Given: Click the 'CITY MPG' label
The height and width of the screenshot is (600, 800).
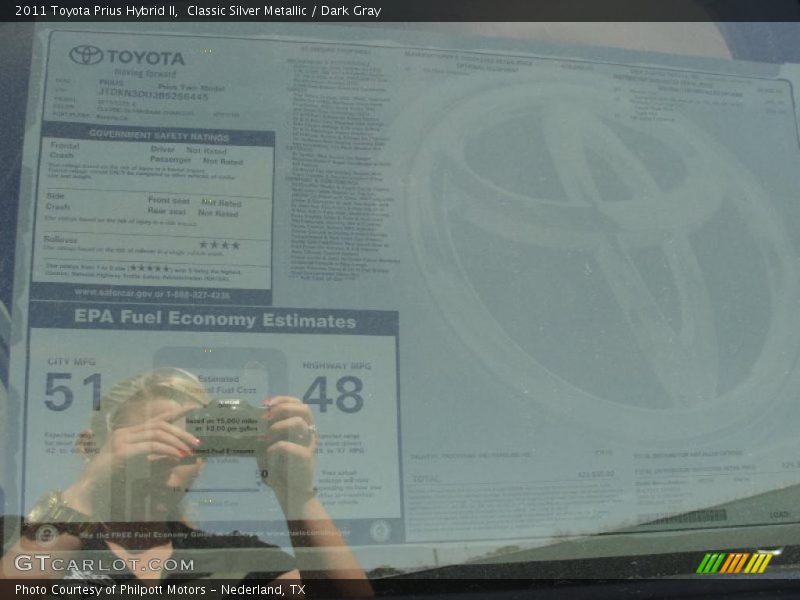Looking at the screenshot, I should (71, 361).
